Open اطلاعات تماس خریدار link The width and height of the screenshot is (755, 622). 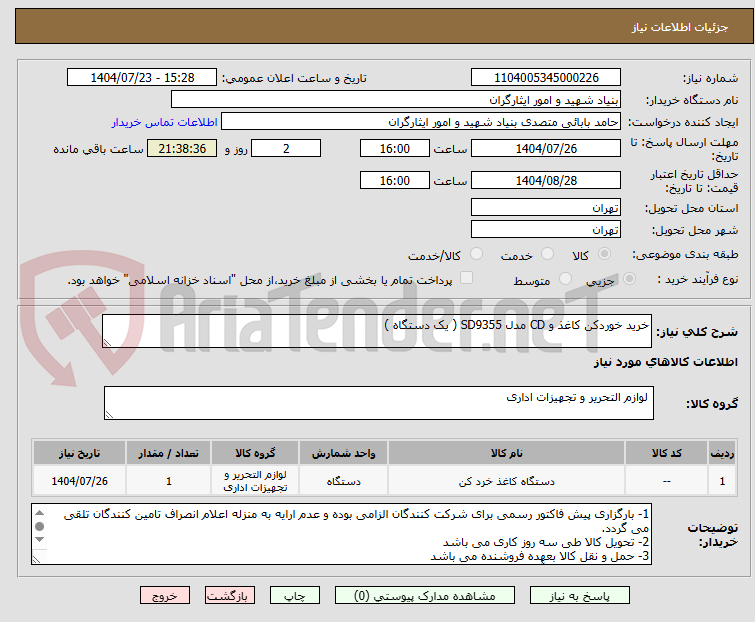coord(165,122)
